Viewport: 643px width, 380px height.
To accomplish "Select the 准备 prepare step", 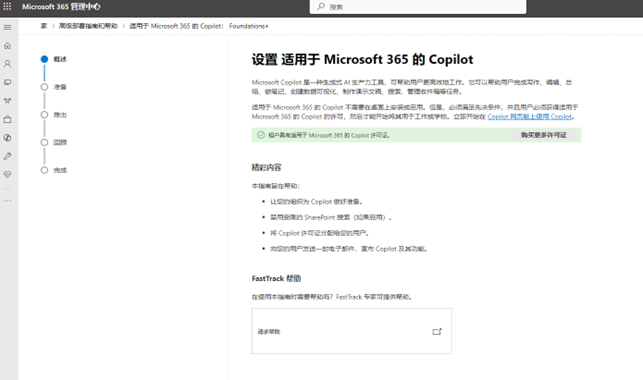I will pos(54,87).
